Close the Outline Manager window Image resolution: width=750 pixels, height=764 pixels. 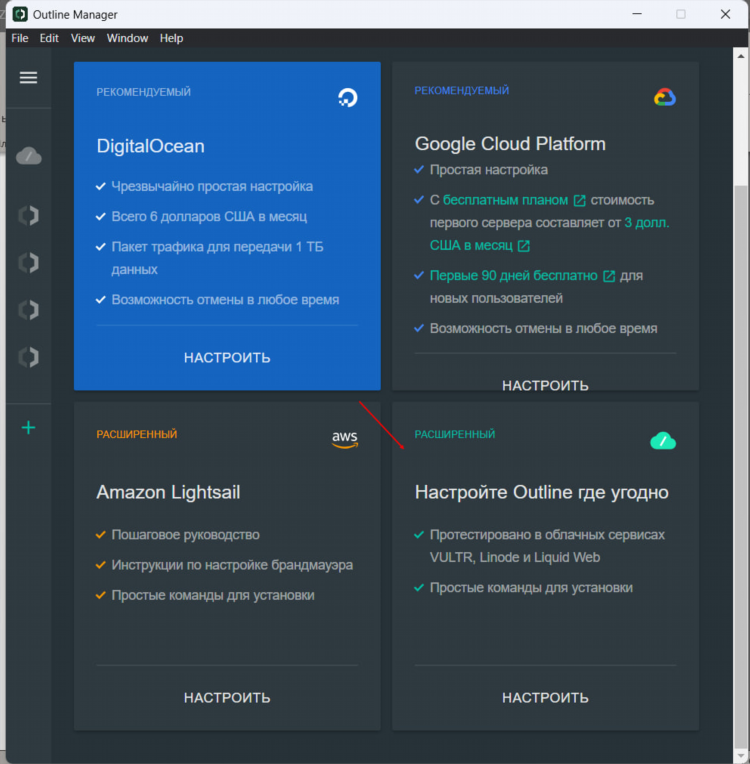tap(725, 14)
